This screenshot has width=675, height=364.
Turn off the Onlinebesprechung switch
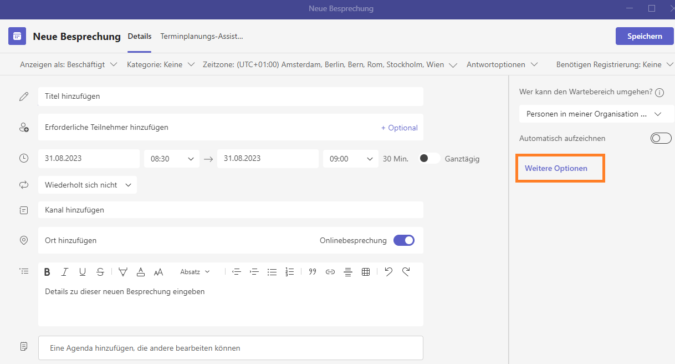404,240
